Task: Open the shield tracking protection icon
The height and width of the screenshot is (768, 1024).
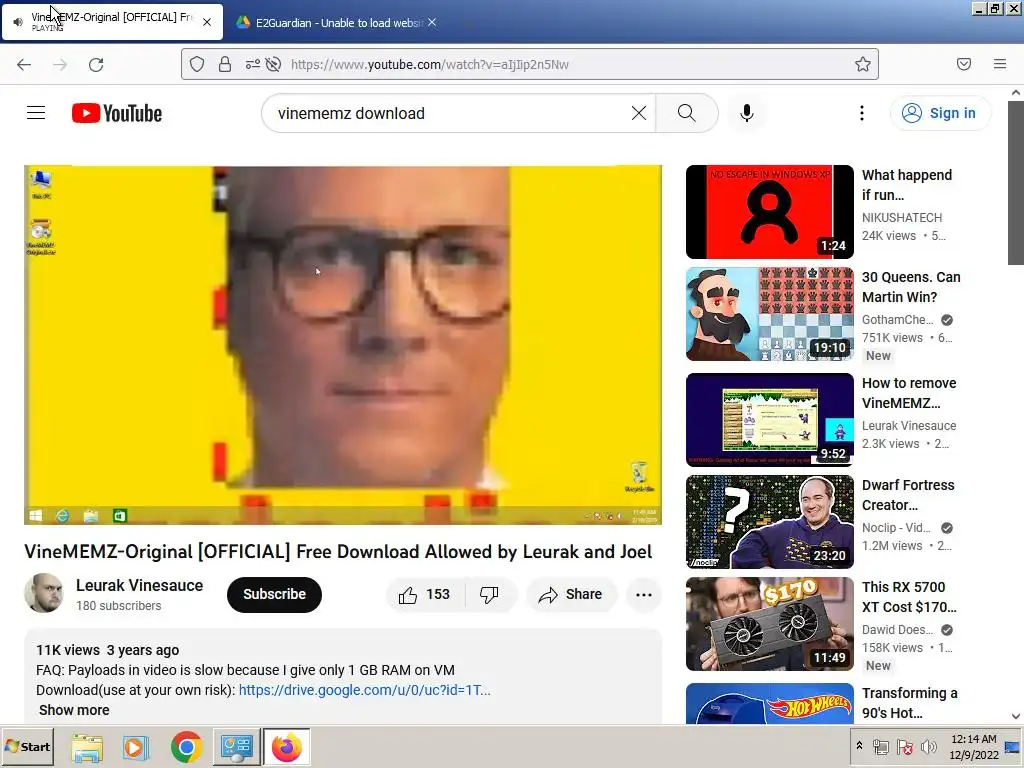Action: tap(197, 64)
